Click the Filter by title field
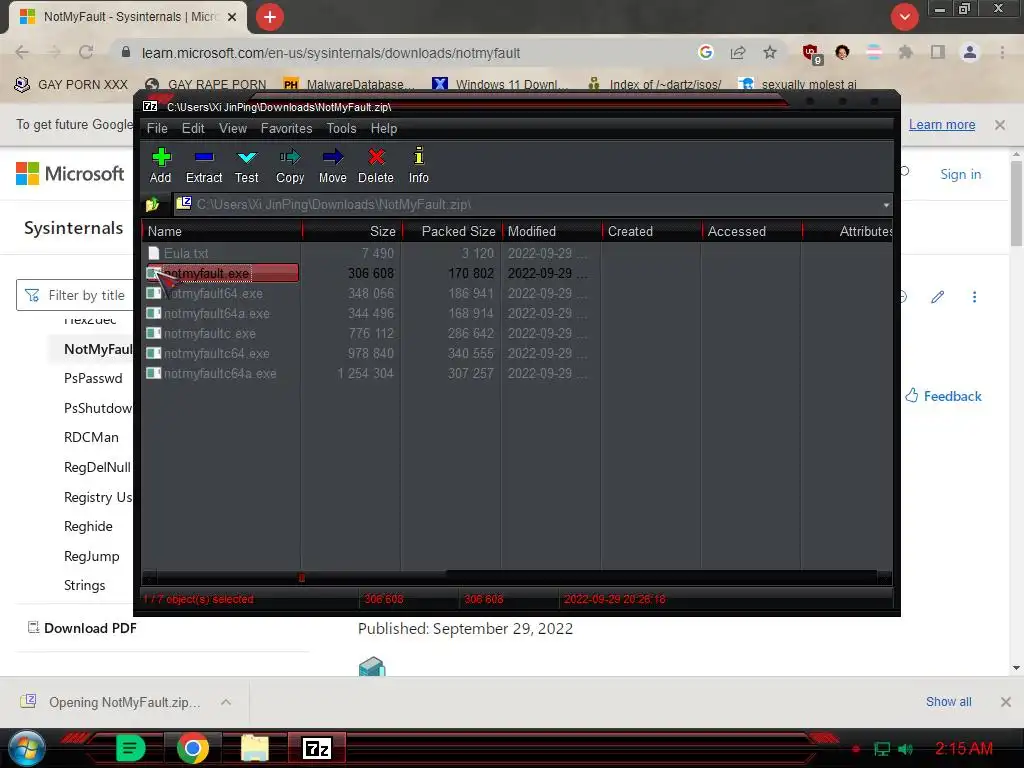 [74, 295]
